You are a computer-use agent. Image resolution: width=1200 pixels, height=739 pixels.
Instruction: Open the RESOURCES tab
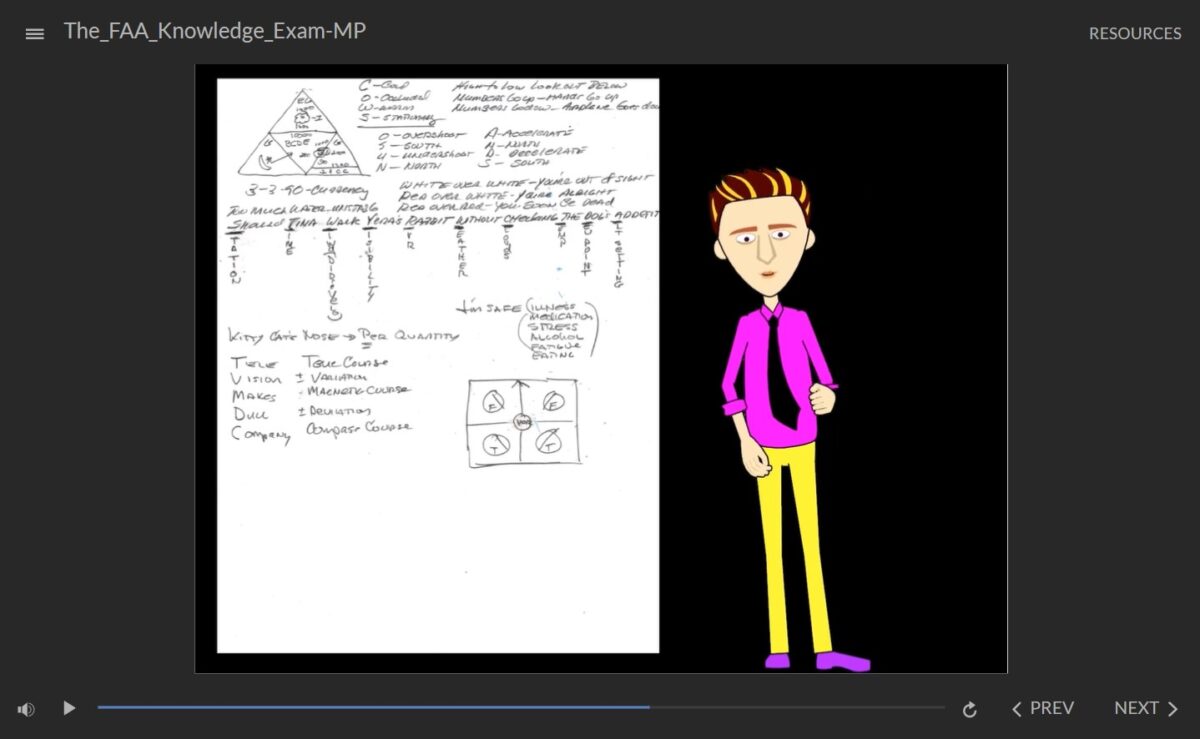pos(1134,33)
